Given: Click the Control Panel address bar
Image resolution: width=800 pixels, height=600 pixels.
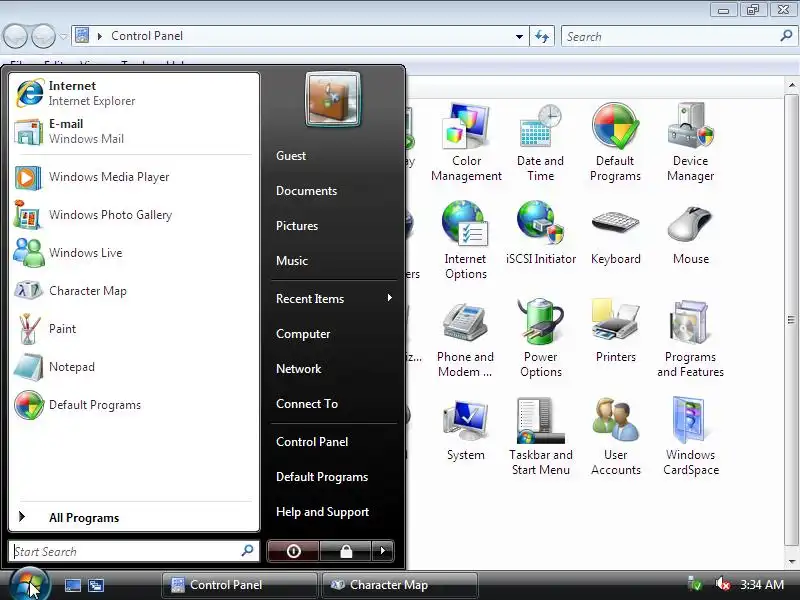Looking at the screenshot, I should [x=301, y=36].
